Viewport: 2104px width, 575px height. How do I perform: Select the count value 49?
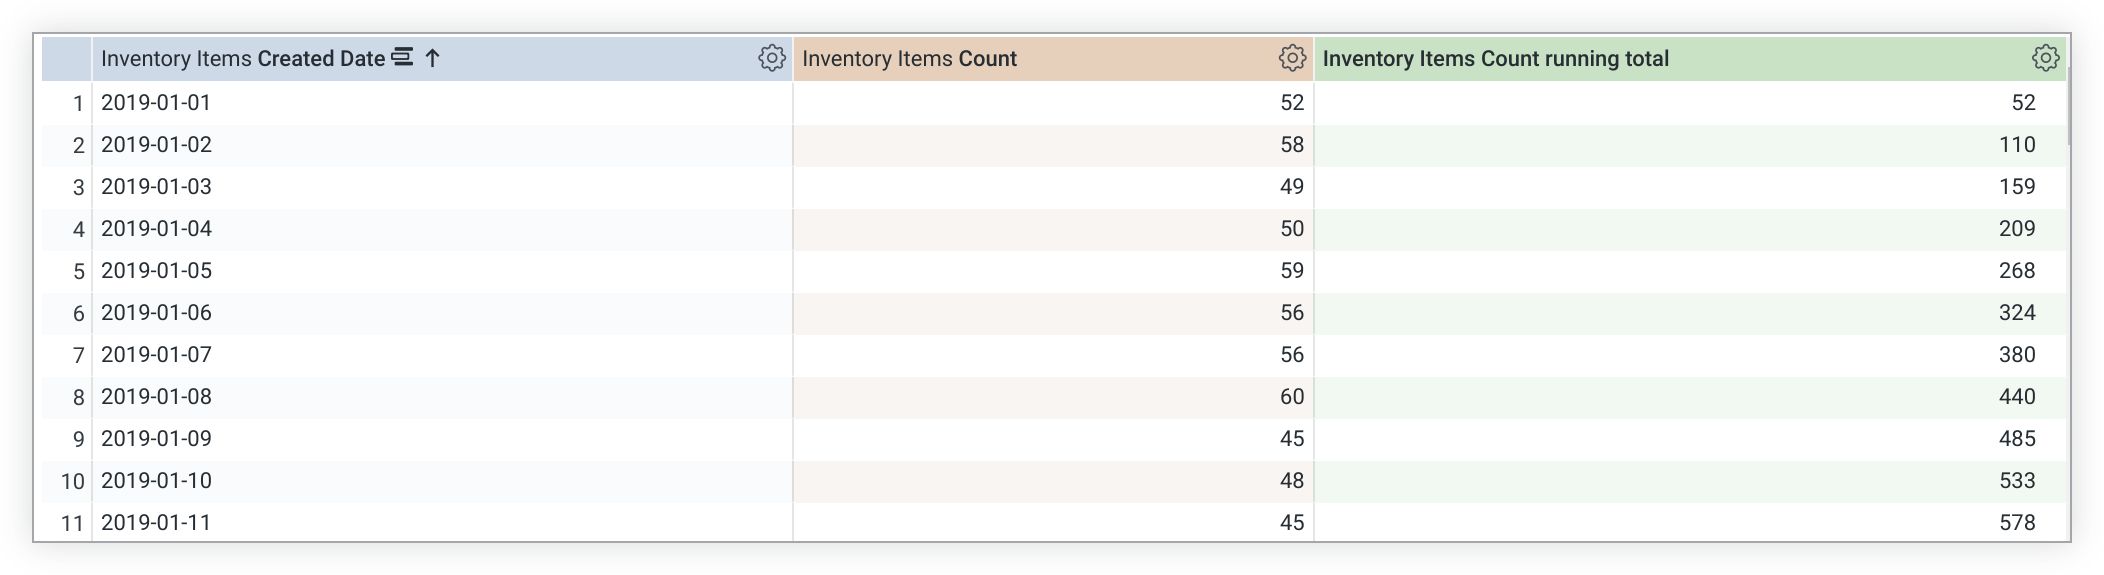pyautogui.click(x=1291, y=187)
